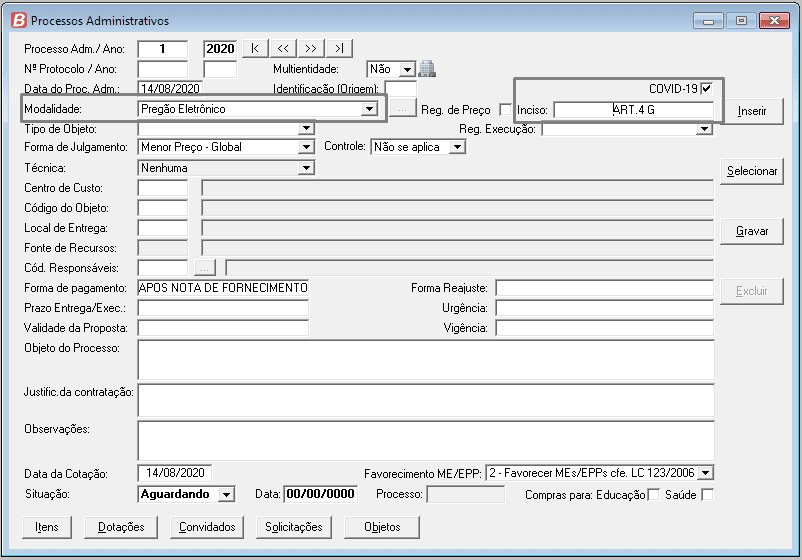
Task: Jump forward with the >> navigation button
Action: tap(311, 48)
